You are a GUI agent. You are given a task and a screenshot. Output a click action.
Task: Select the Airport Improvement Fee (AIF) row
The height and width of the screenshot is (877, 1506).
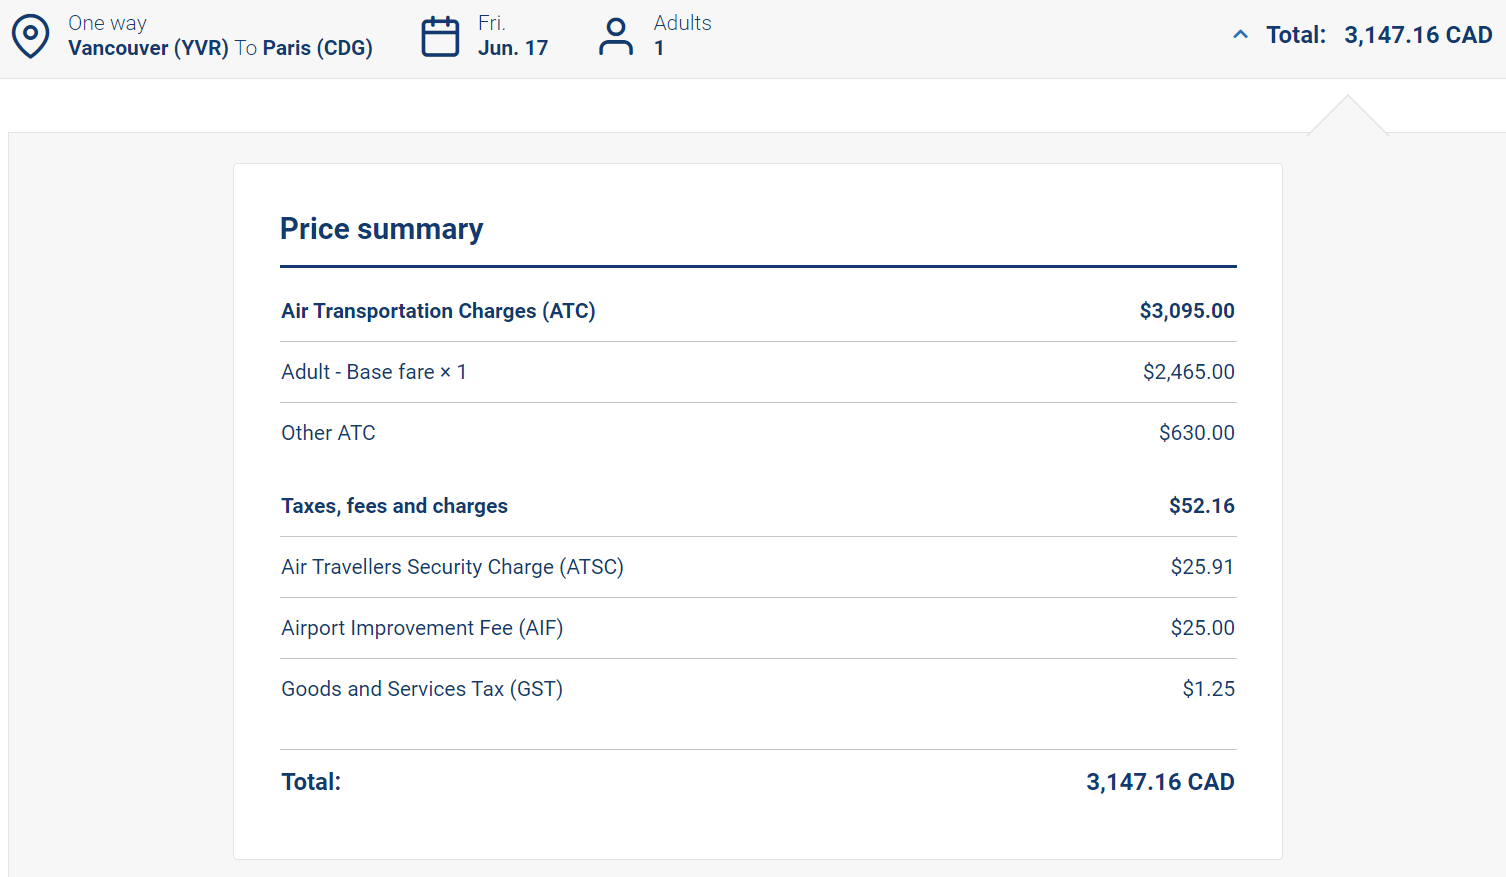pyautogui.click(x=422, y=628)
